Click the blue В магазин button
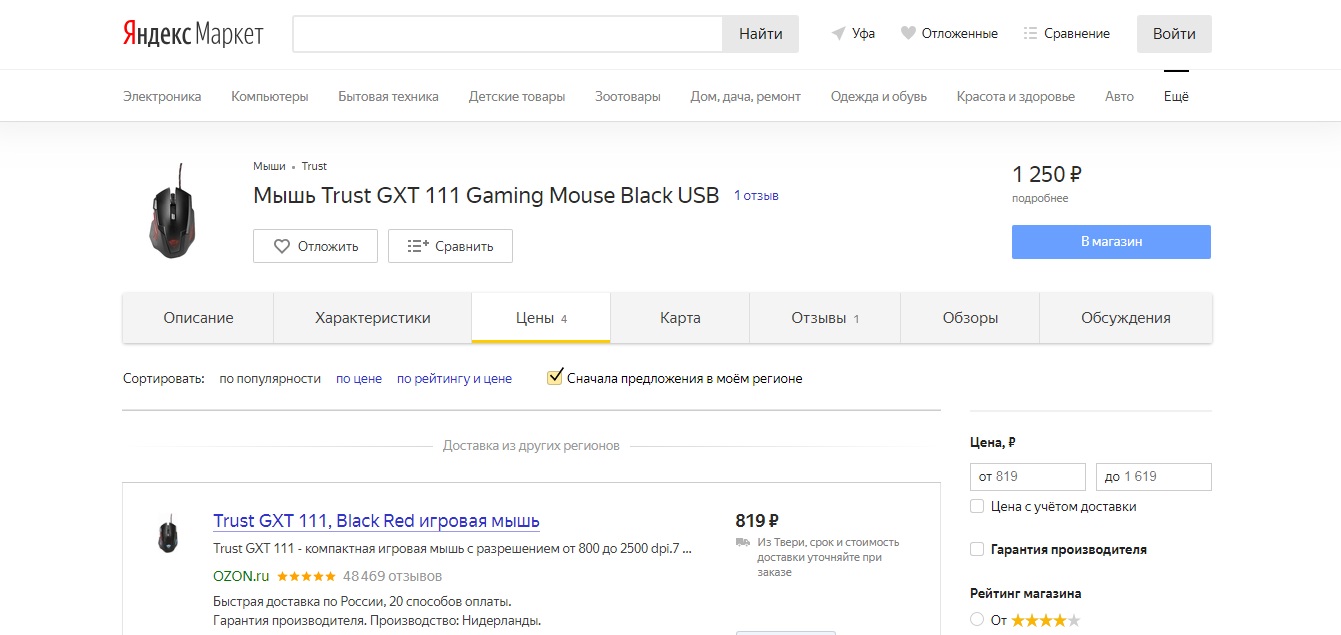Viewport: 1341px width, 635px height. click(x=1111, y=242)
